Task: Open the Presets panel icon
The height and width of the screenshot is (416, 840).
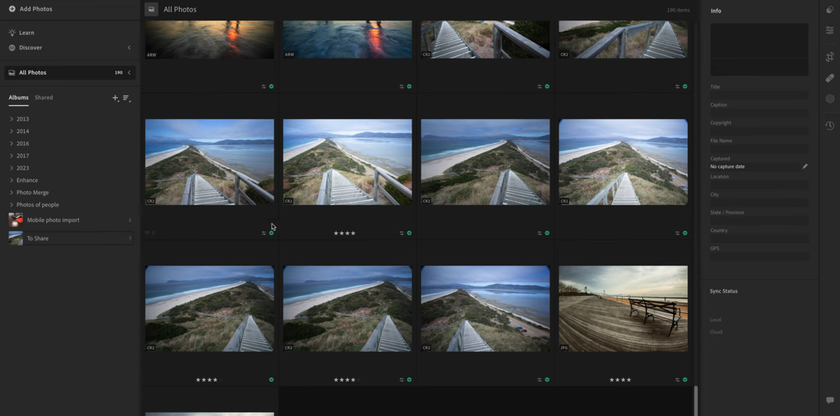Action: 830,10
